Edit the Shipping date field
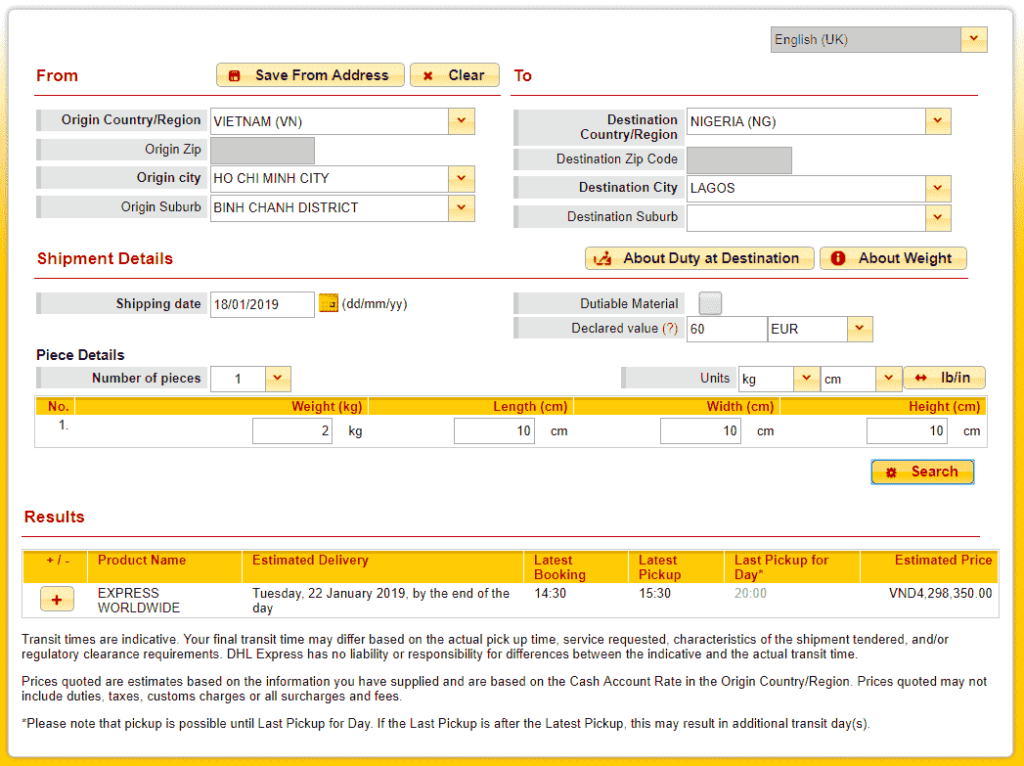Screen dimensions: 1024x766 262,304
